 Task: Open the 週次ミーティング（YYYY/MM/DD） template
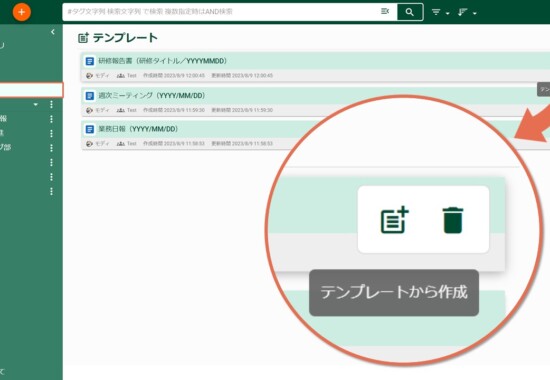pyautogui.click(x=152, y=95)
